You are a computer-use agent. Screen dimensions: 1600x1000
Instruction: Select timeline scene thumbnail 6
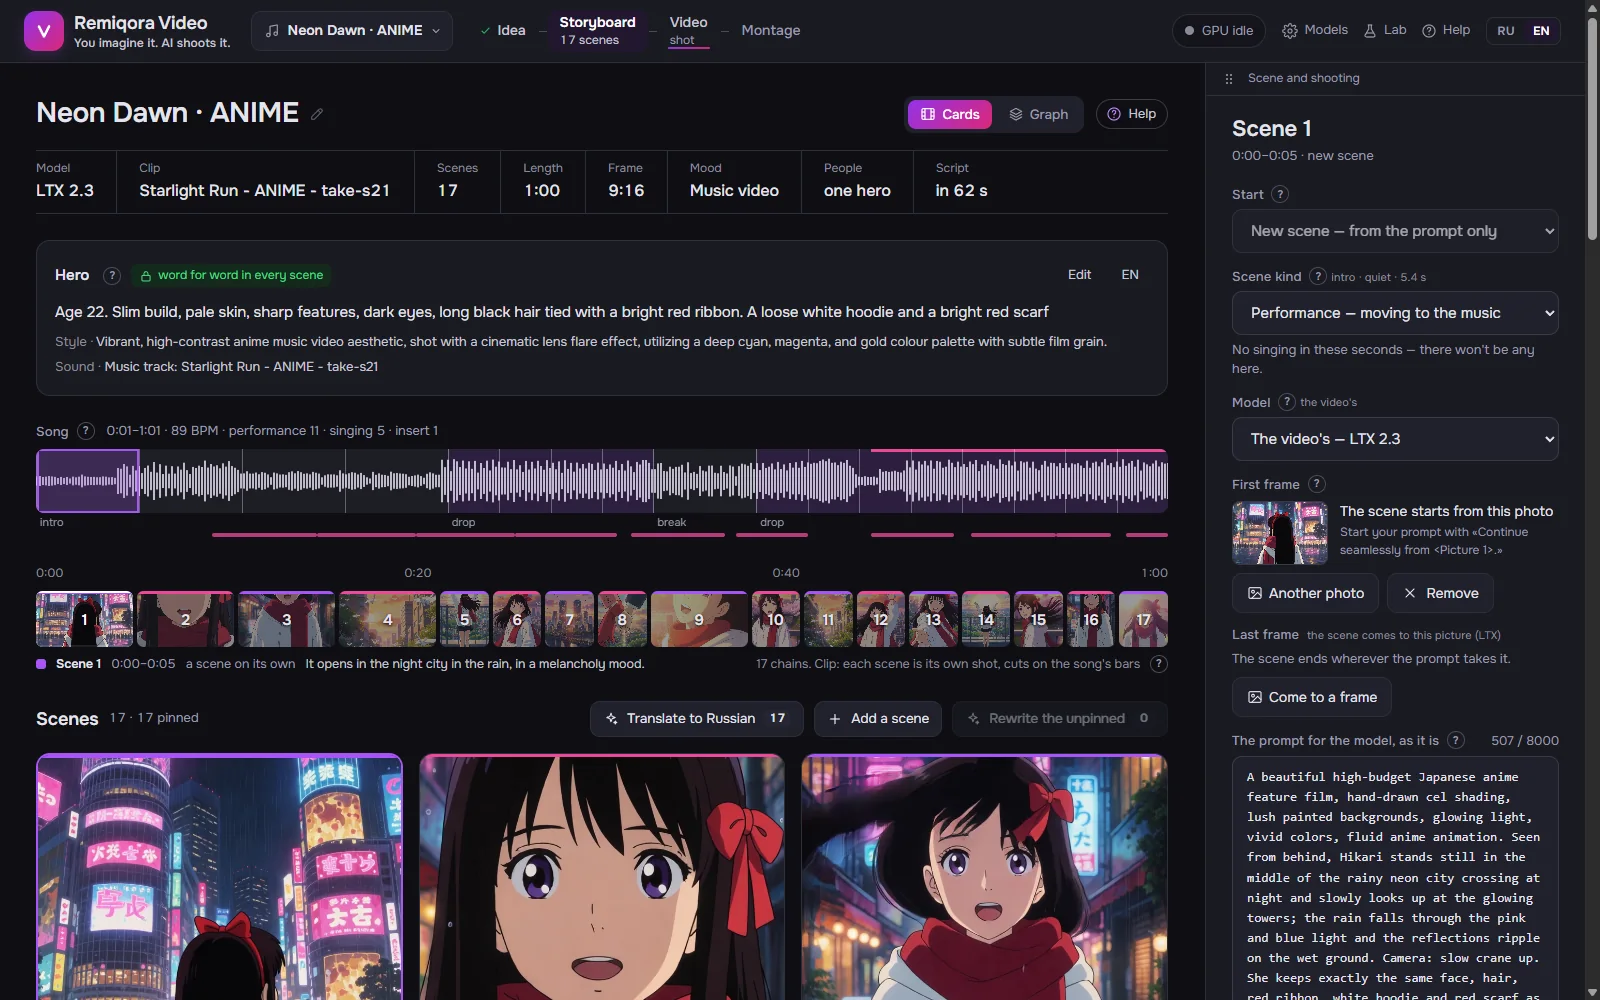pyautogui.click(x=517, y=619)
